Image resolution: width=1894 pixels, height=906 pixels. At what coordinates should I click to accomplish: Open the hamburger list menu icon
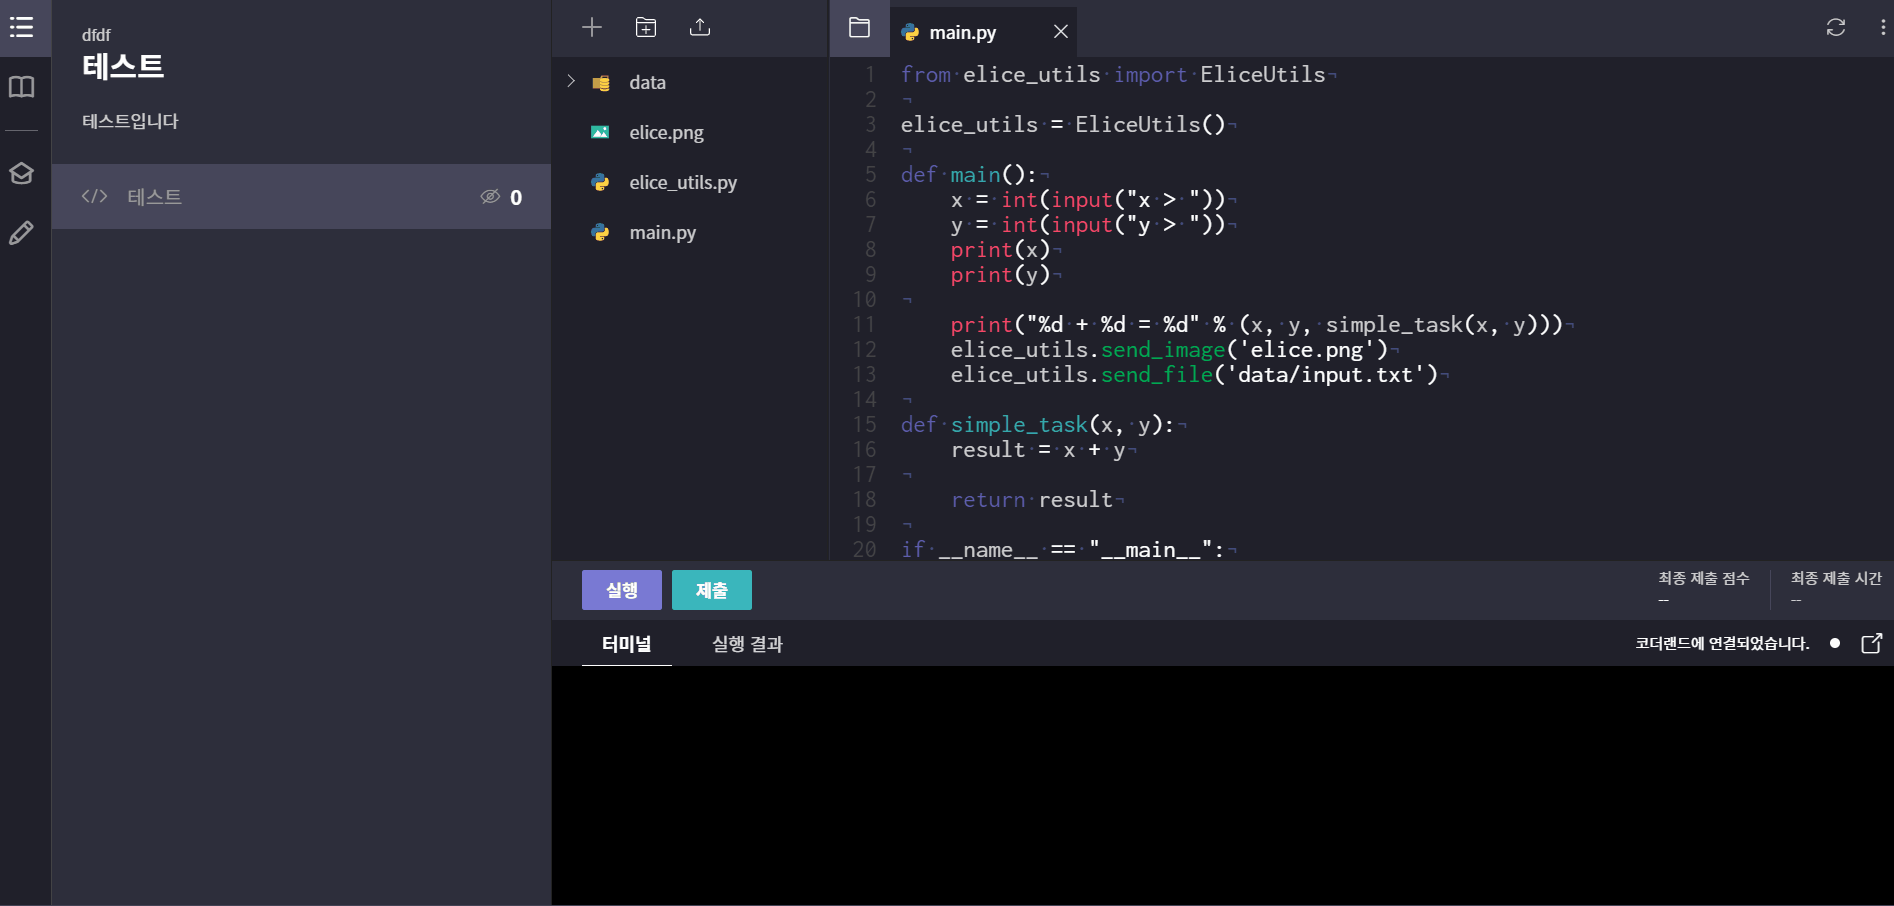click(21, 27)
